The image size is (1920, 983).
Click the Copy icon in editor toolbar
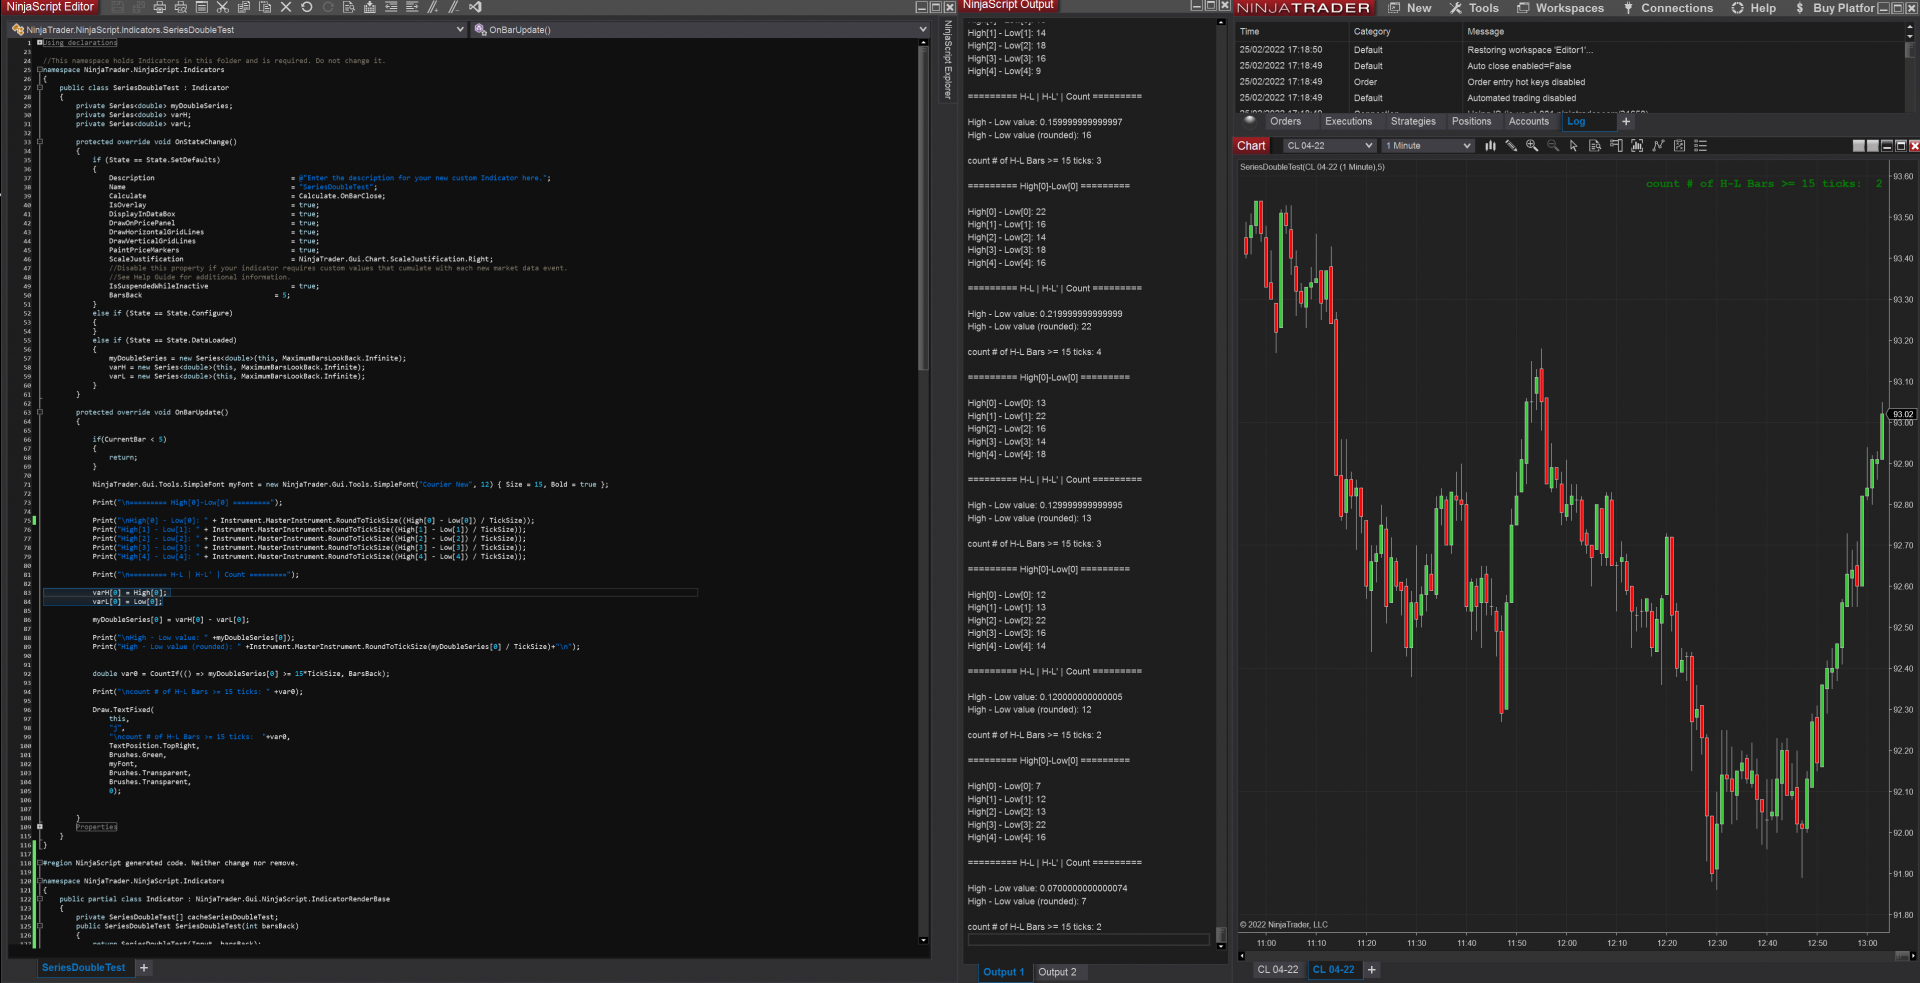[244, 7]
